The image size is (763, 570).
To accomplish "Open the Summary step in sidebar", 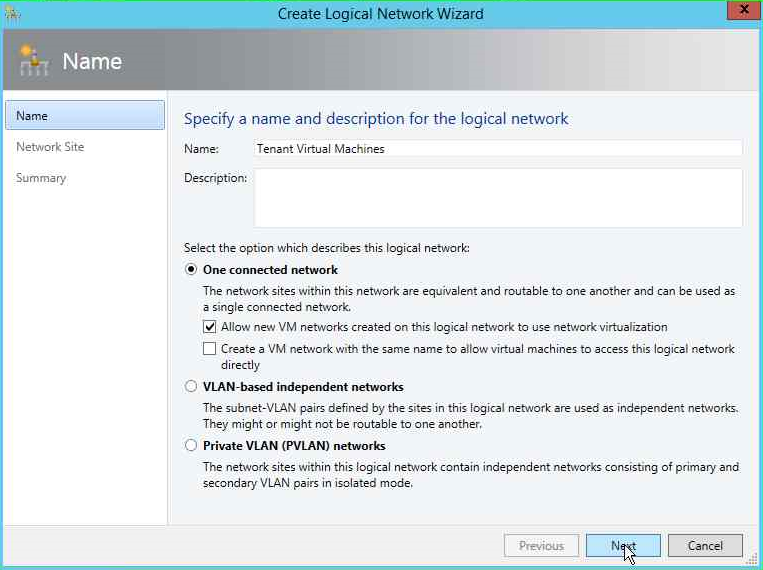I will pyautogui.click(x=41, y=178).
